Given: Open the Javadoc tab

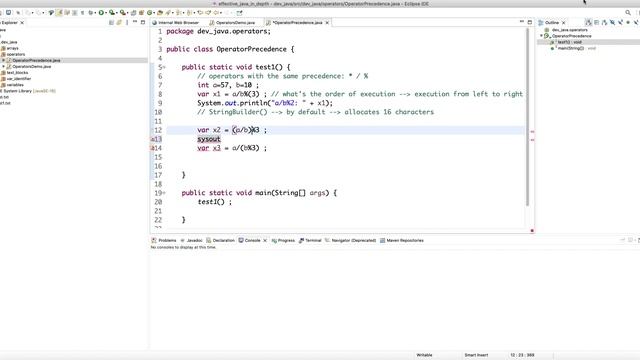Looking at the screenshot, I should 191,240.
